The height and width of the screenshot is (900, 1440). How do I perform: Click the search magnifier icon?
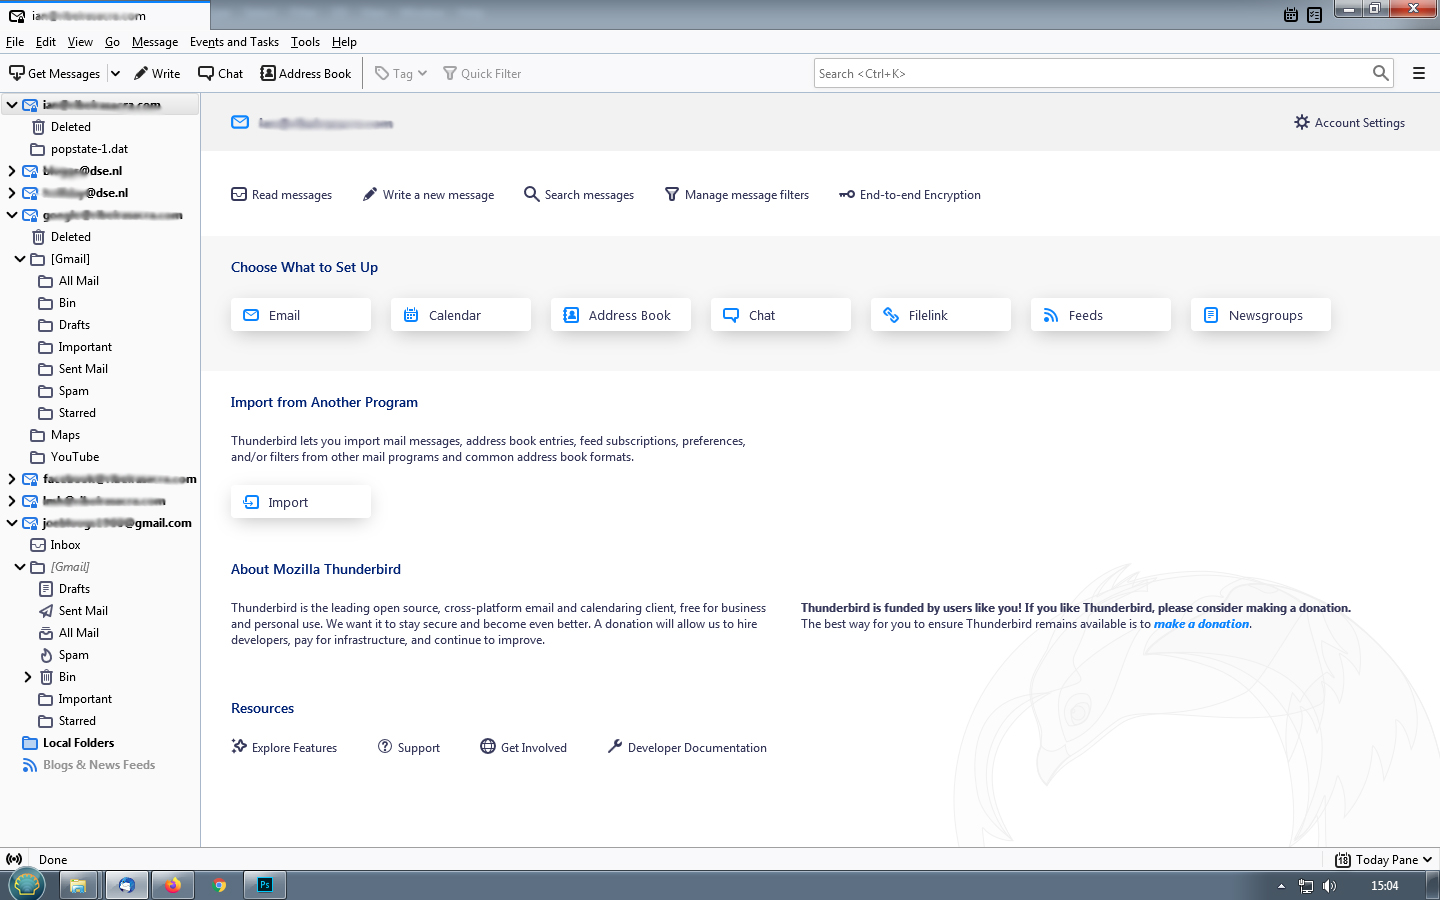1381,73
